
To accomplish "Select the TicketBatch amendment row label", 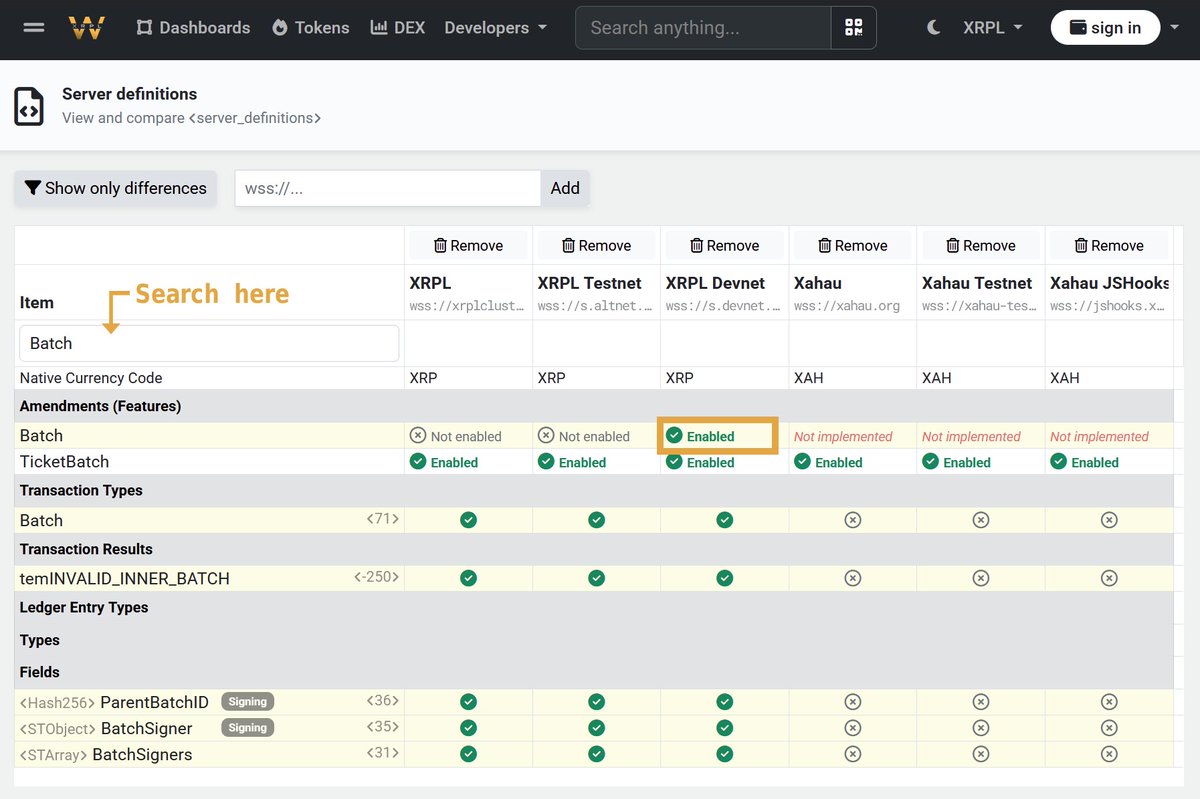I will pos(64,462).
